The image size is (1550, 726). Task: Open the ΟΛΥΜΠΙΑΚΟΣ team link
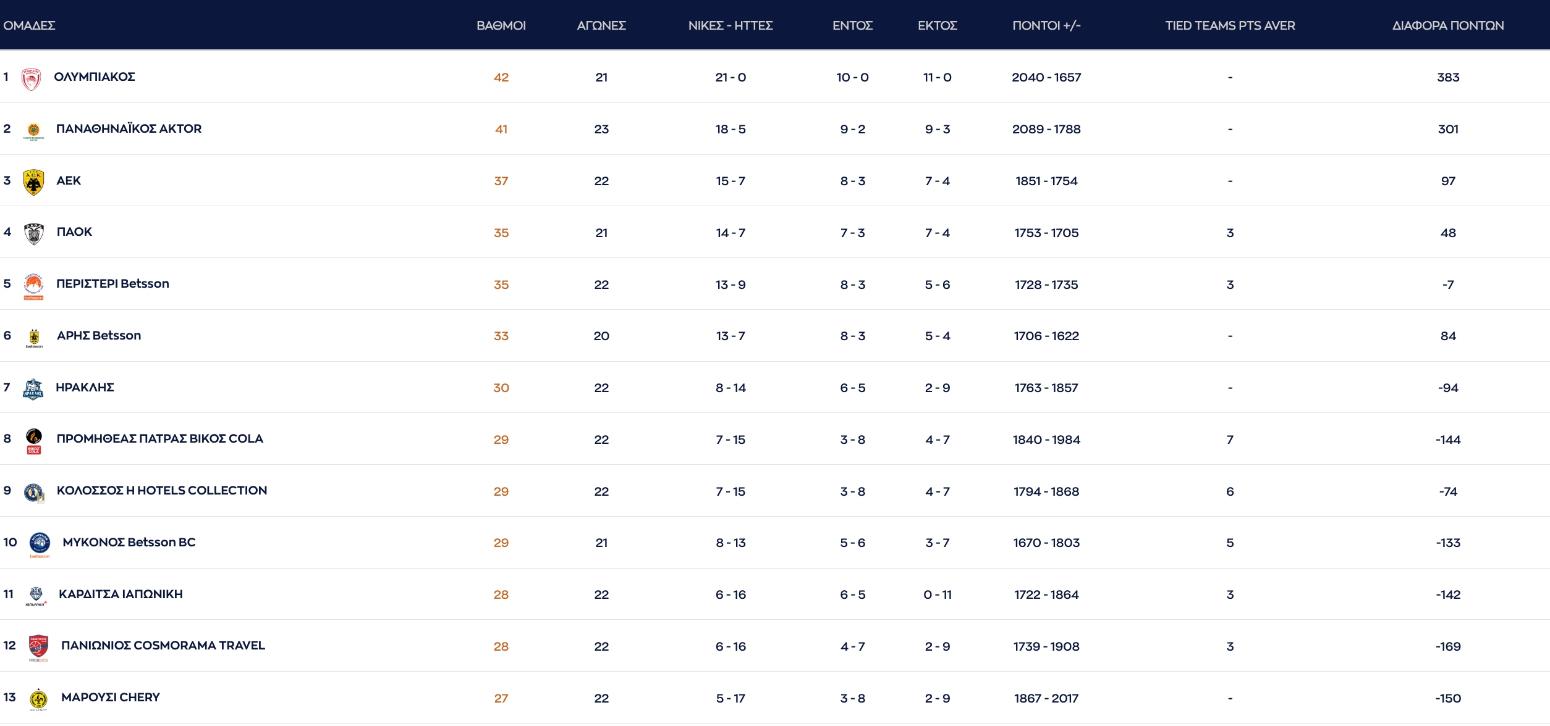(x=95, y=77)
